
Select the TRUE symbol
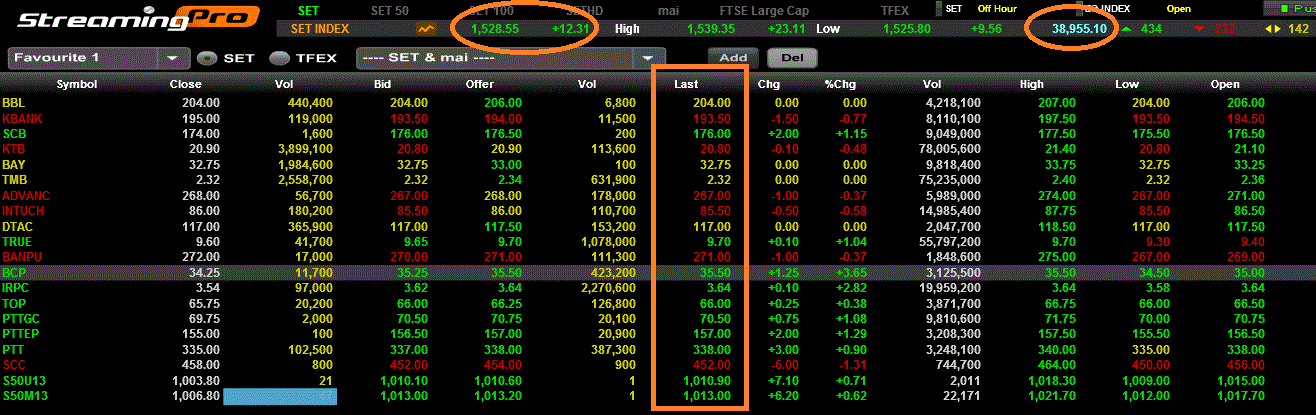16,241
